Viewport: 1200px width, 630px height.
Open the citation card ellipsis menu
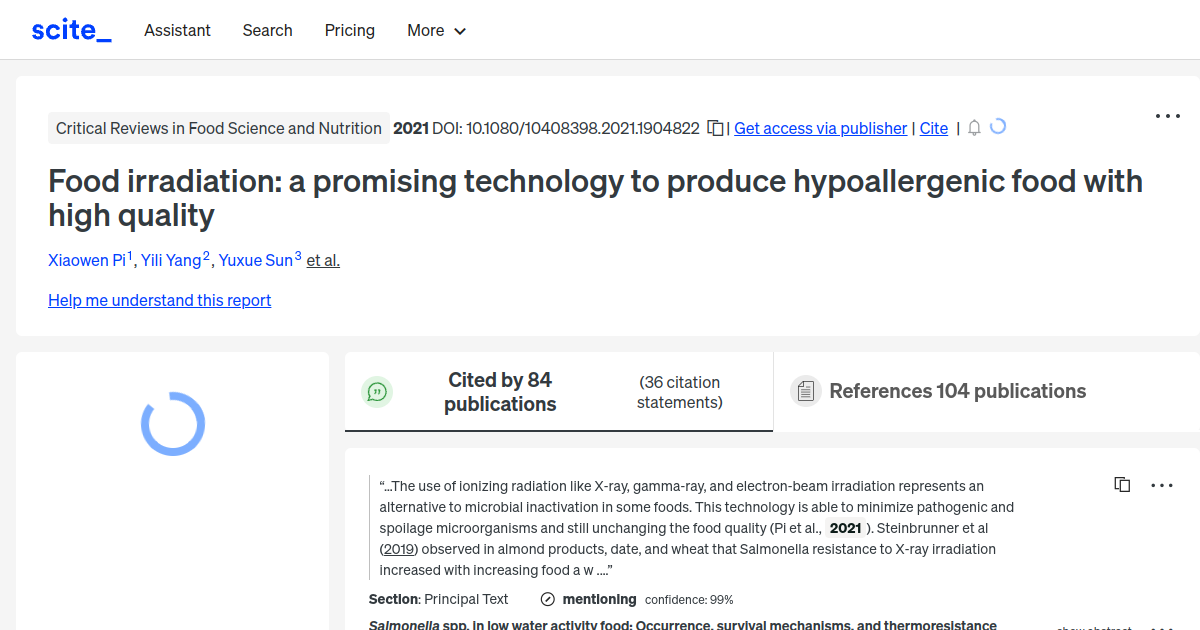[1161, 485]
